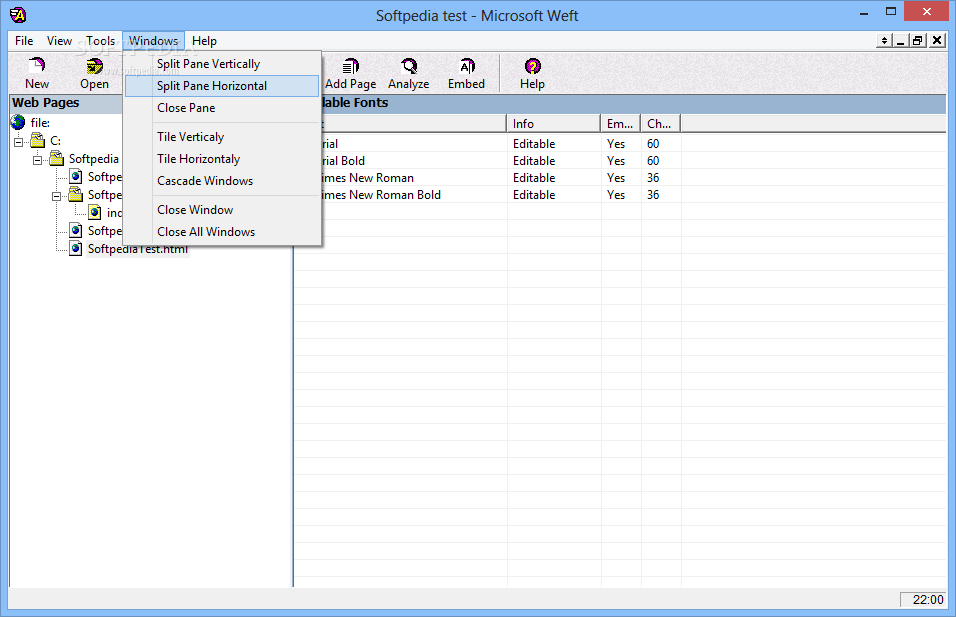
Task: Click the New toolbar icon
Action: click(37, 65)
